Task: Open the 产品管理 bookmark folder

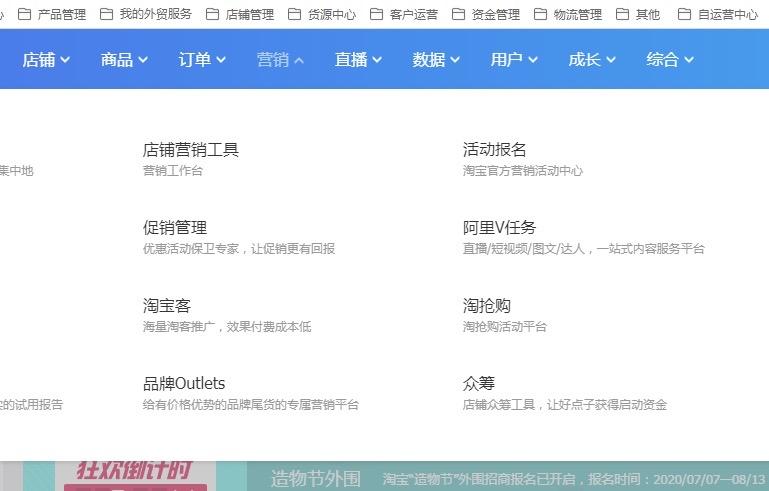Action: [x=52, y=14]
